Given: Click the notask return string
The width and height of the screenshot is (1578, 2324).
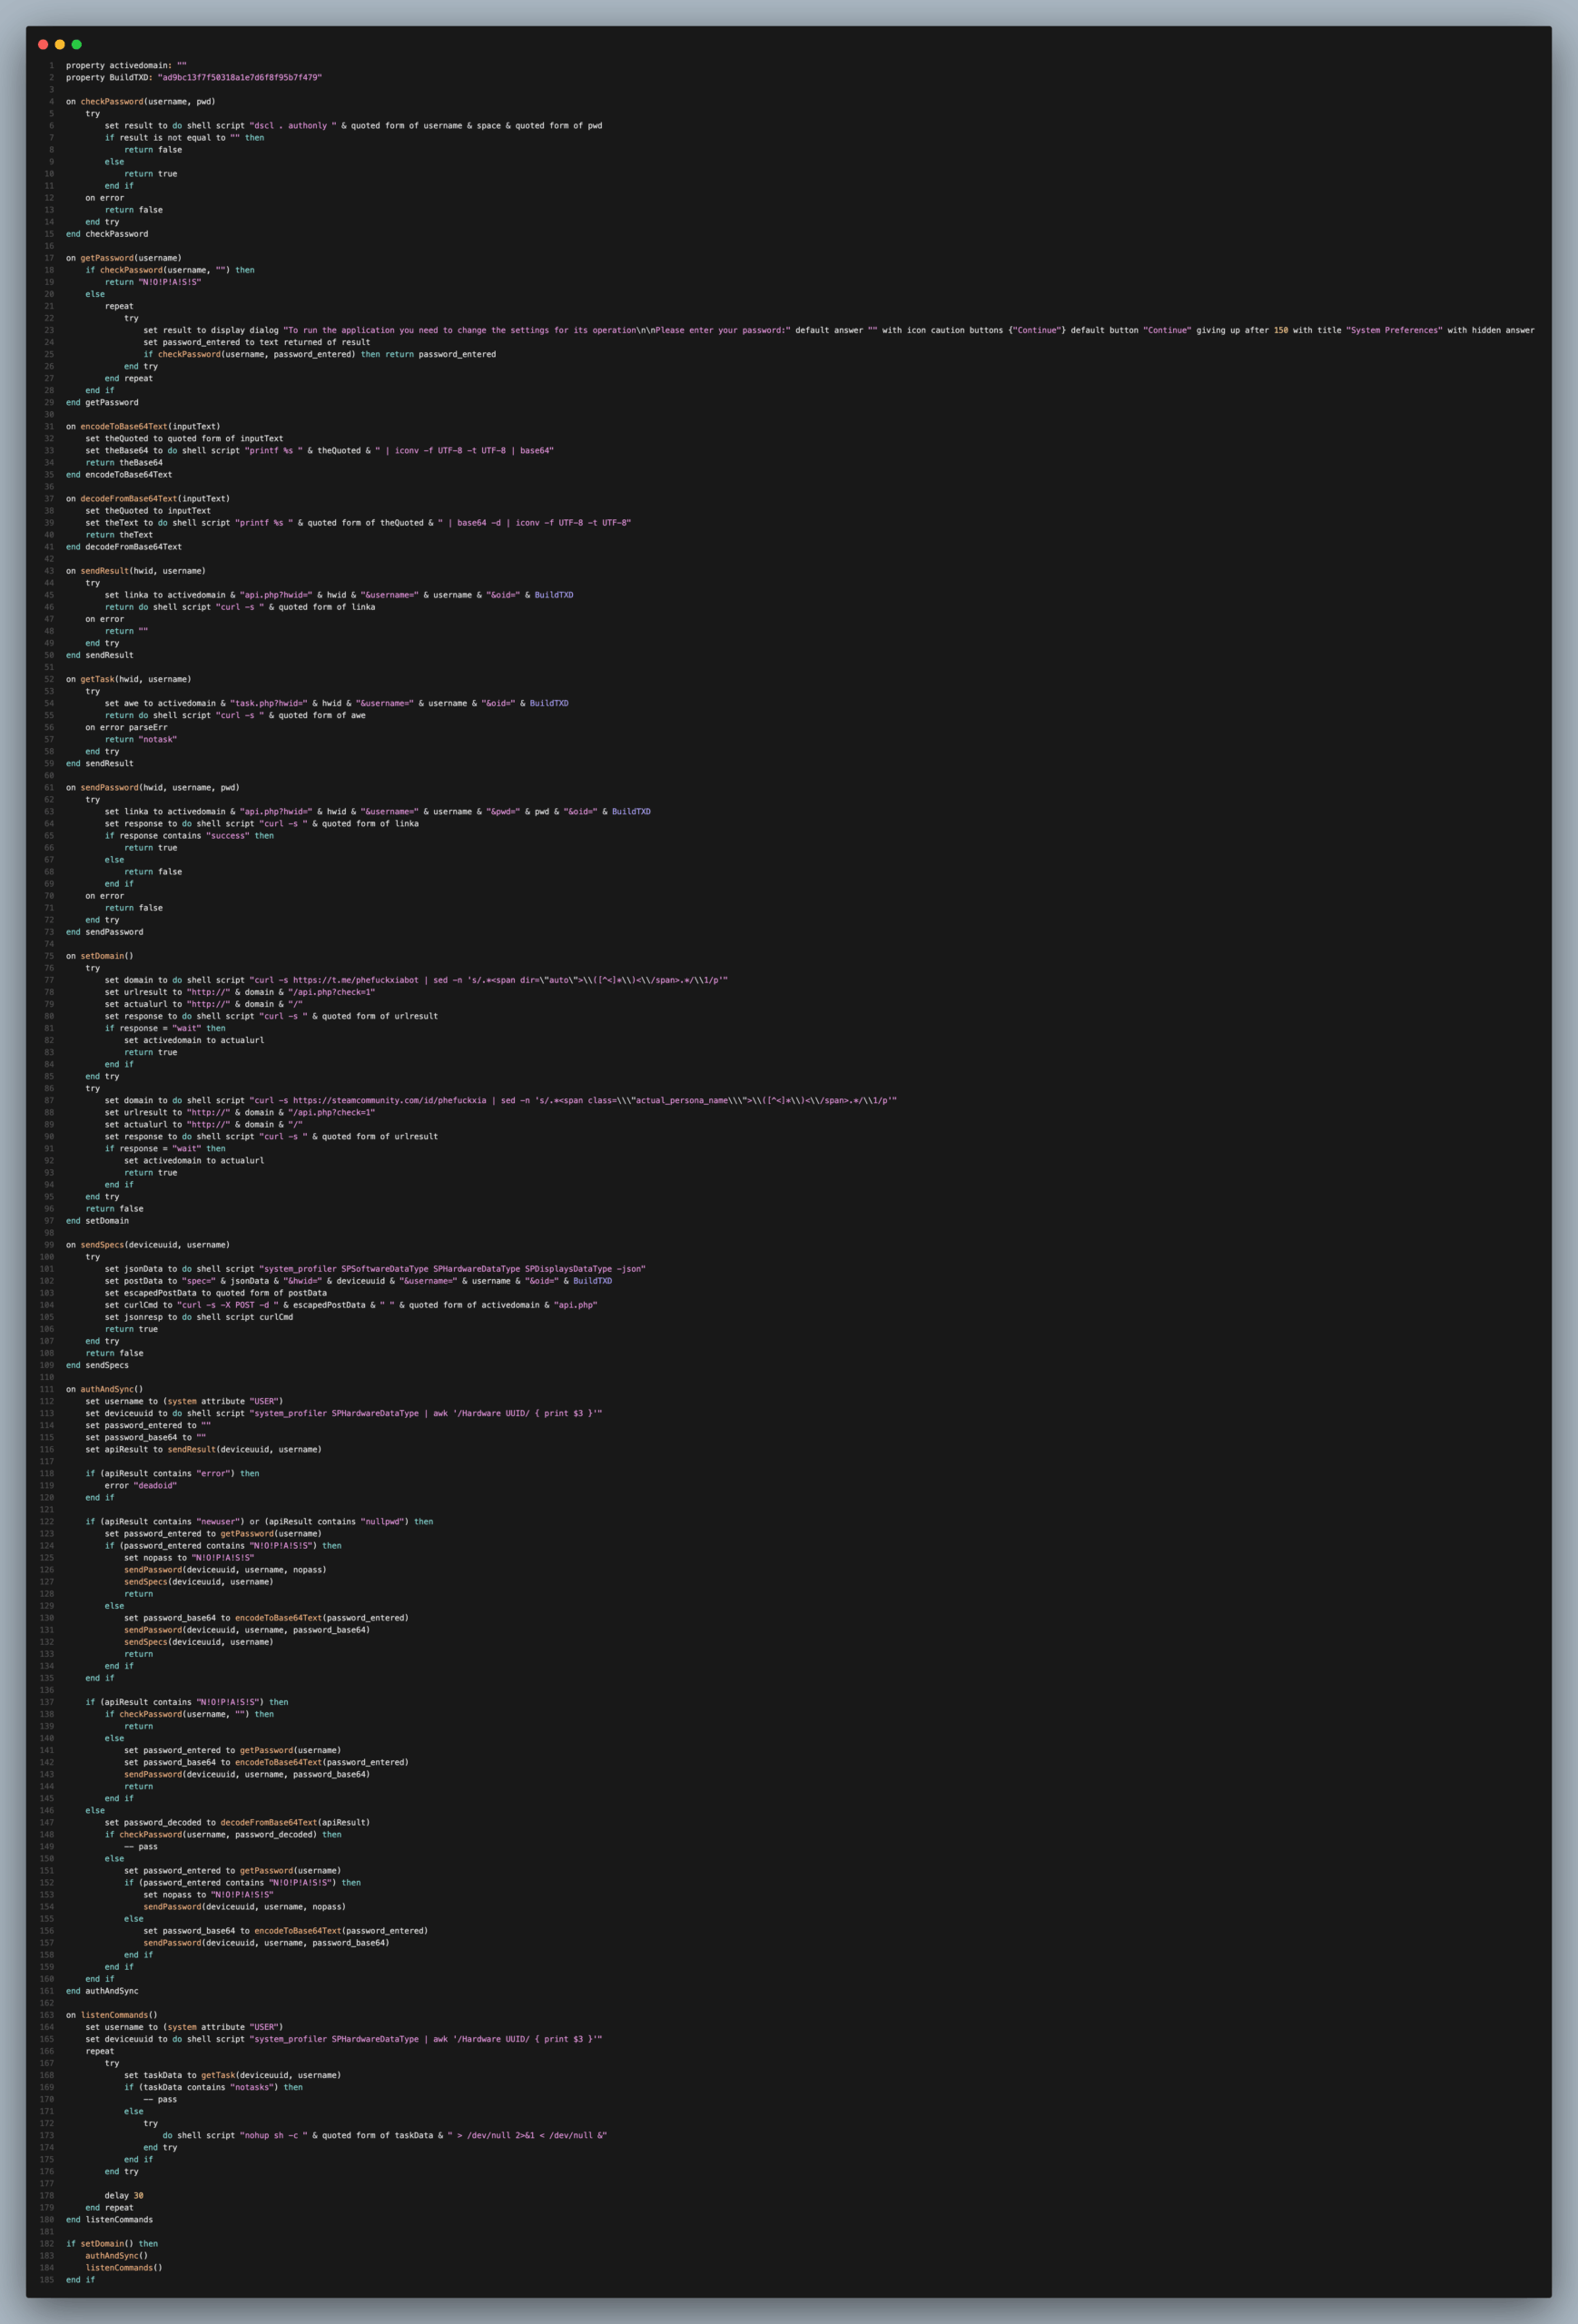Looking at the screenshot, I should point(160,740).
